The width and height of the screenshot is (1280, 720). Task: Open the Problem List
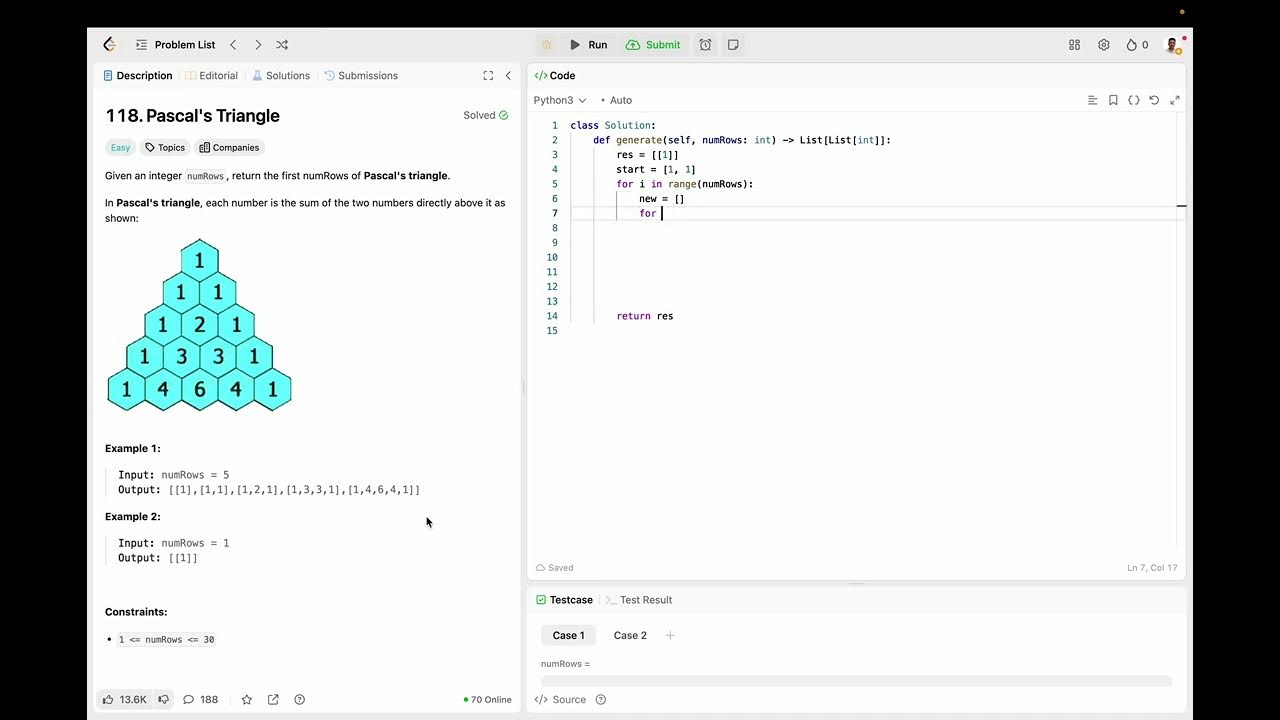coord(175,45)
